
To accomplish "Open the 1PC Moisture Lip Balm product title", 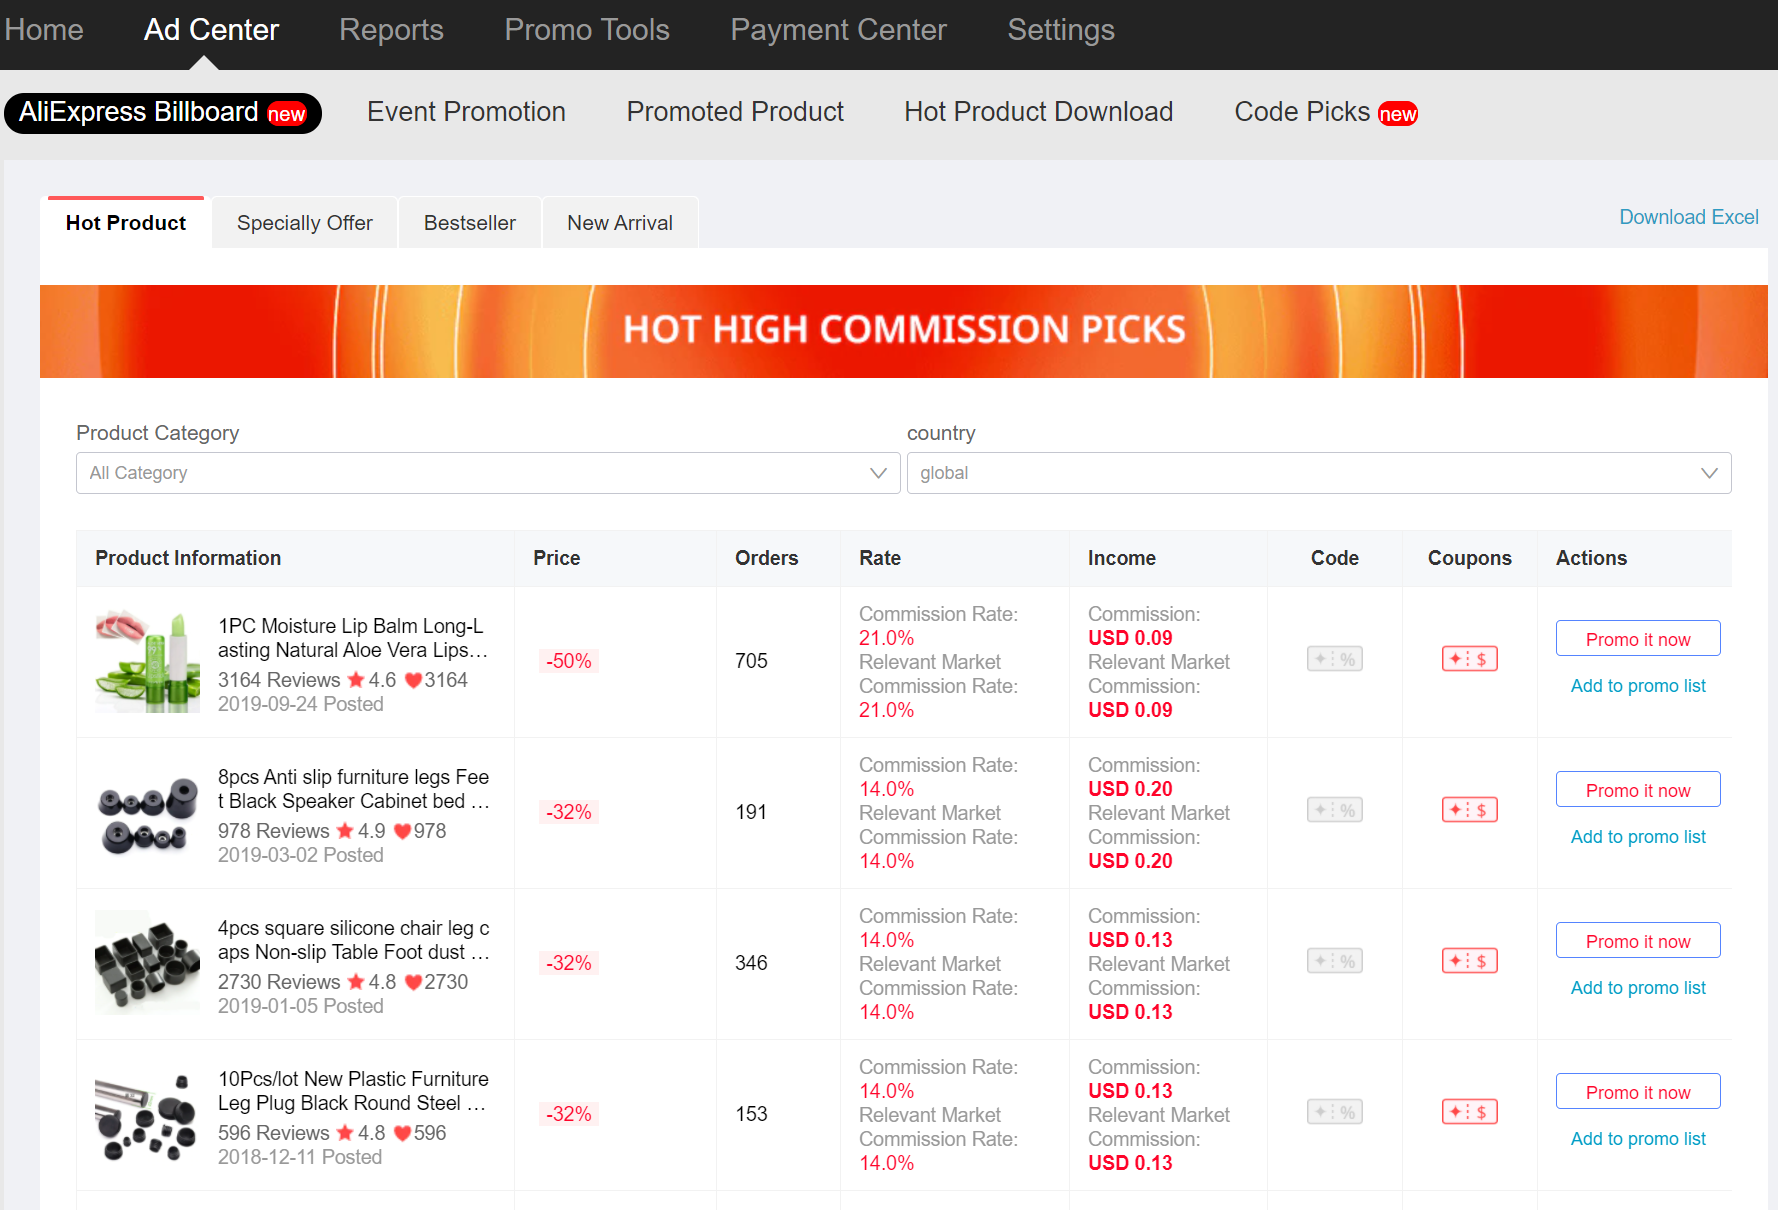I will click(x=353, y=638).
